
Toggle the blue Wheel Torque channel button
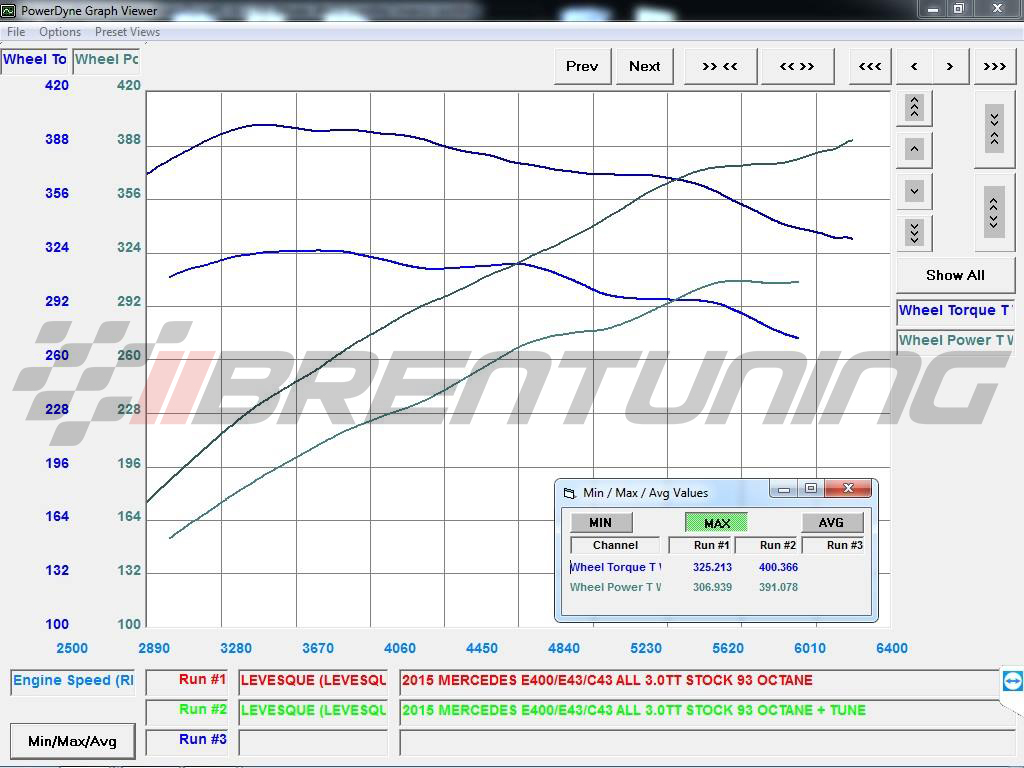tap(955, 311)
